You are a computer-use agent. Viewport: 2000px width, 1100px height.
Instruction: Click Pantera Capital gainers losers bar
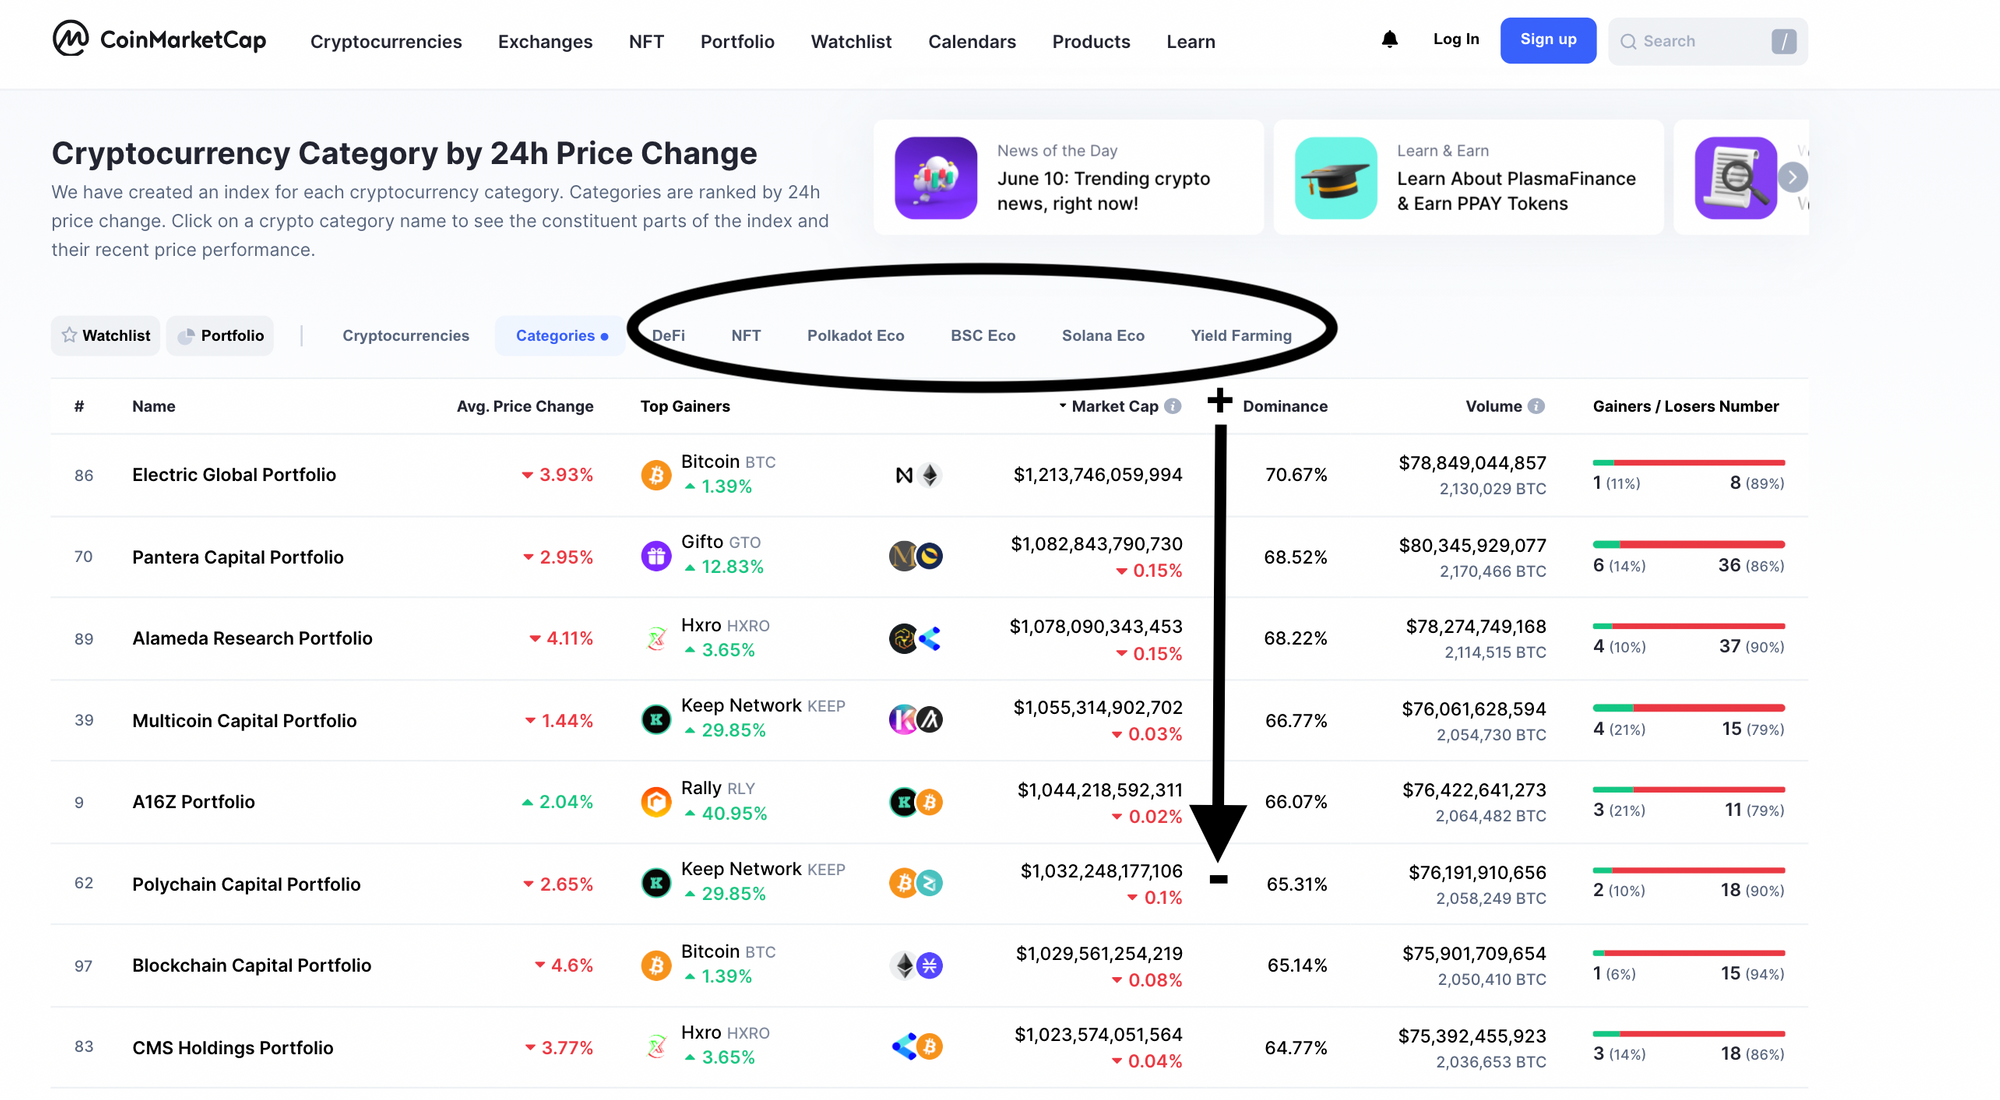1689,544
